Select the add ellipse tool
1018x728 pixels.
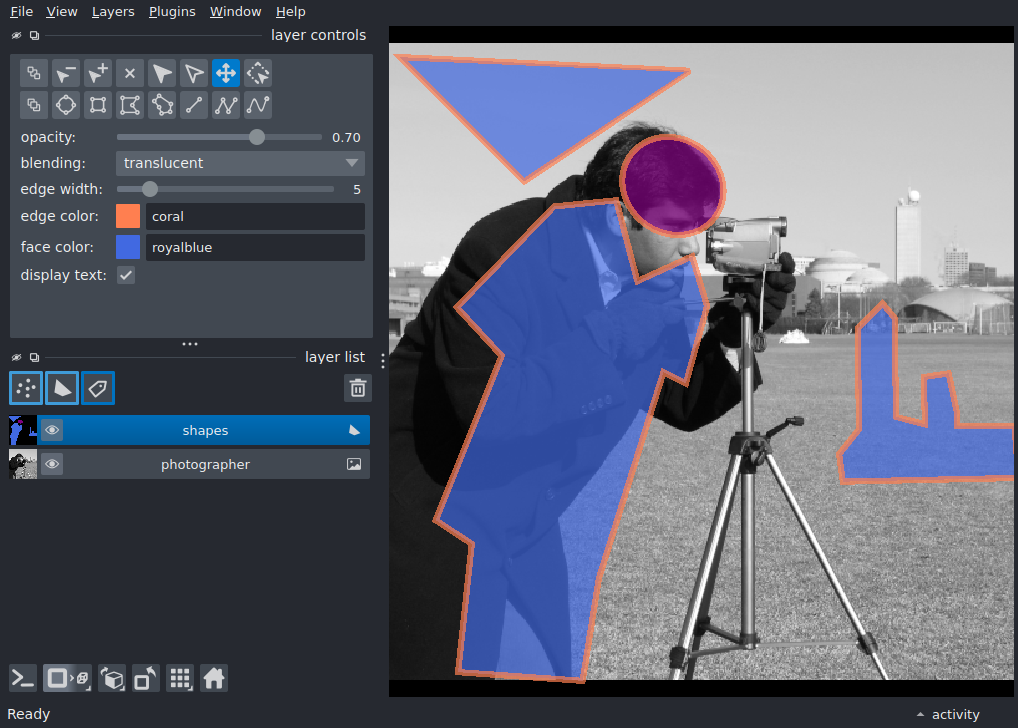(x=66, y=105)
